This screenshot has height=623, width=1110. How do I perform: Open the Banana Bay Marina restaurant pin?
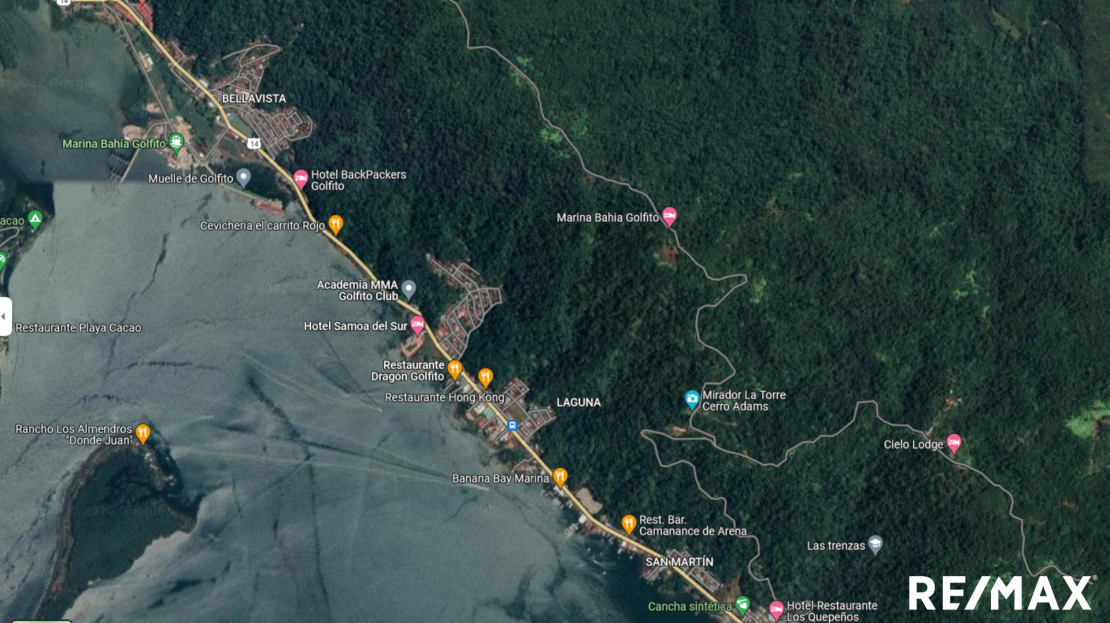[560, 476]
